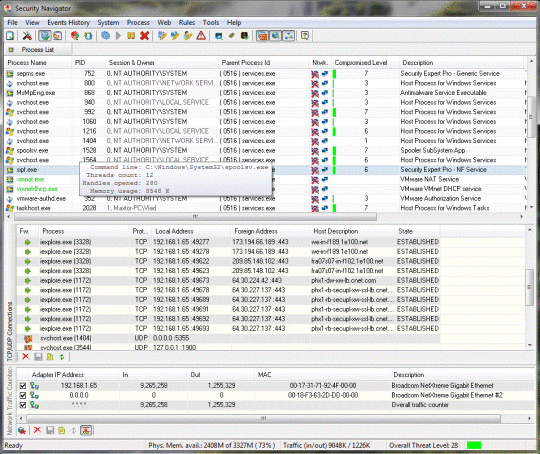This screenshot has height=454, width=540.
Task: Click the yellow export icon in Network Traffic Counter toolbar
Action: click(62, 430)
